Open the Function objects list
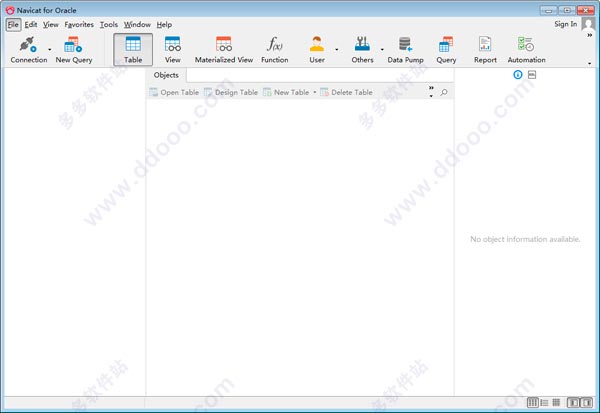600x413 pixels. [x=275, y=50]
